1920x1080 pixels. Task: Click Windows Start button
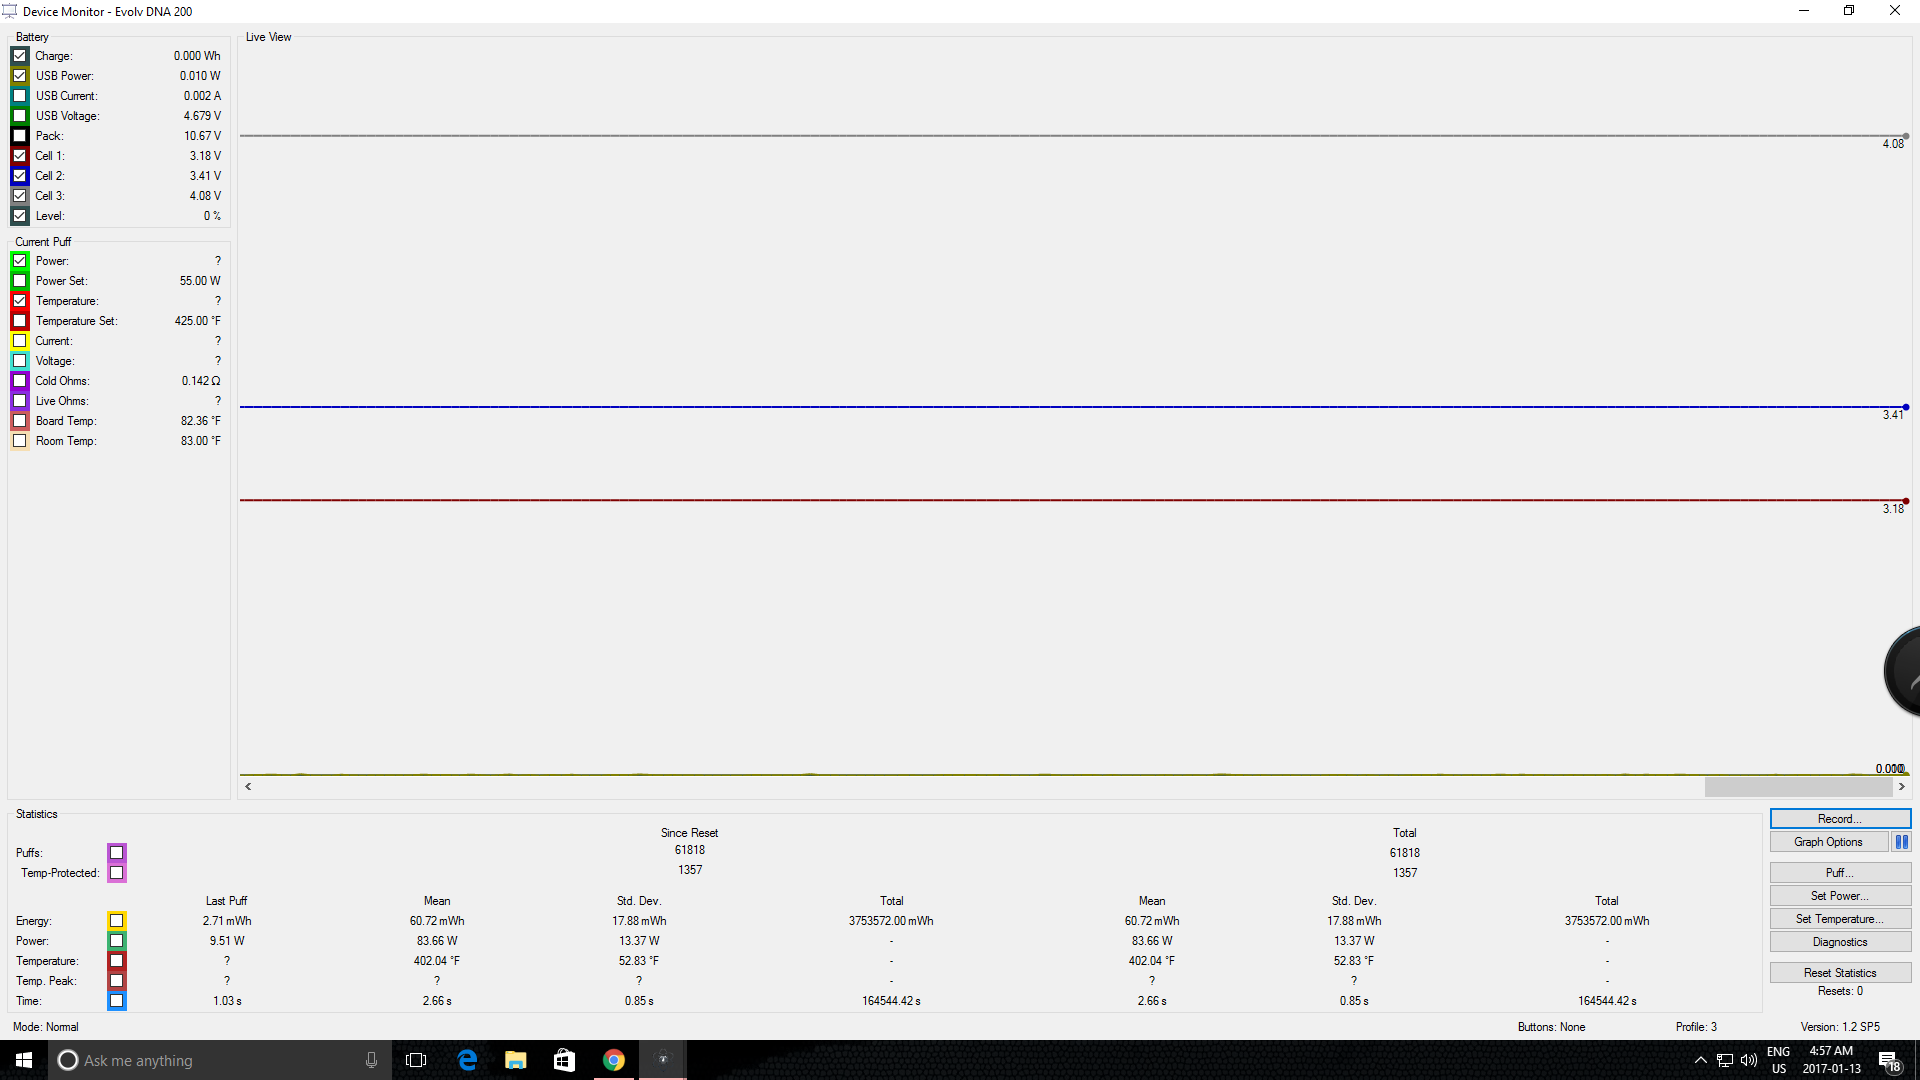pos(24,1060)
